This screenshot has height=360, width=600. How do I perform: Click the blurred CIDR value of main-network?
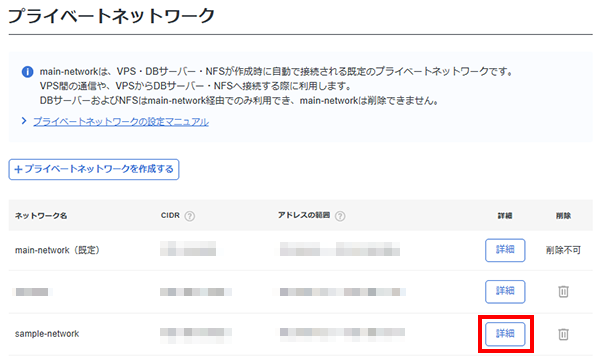(x=188, y=248)
